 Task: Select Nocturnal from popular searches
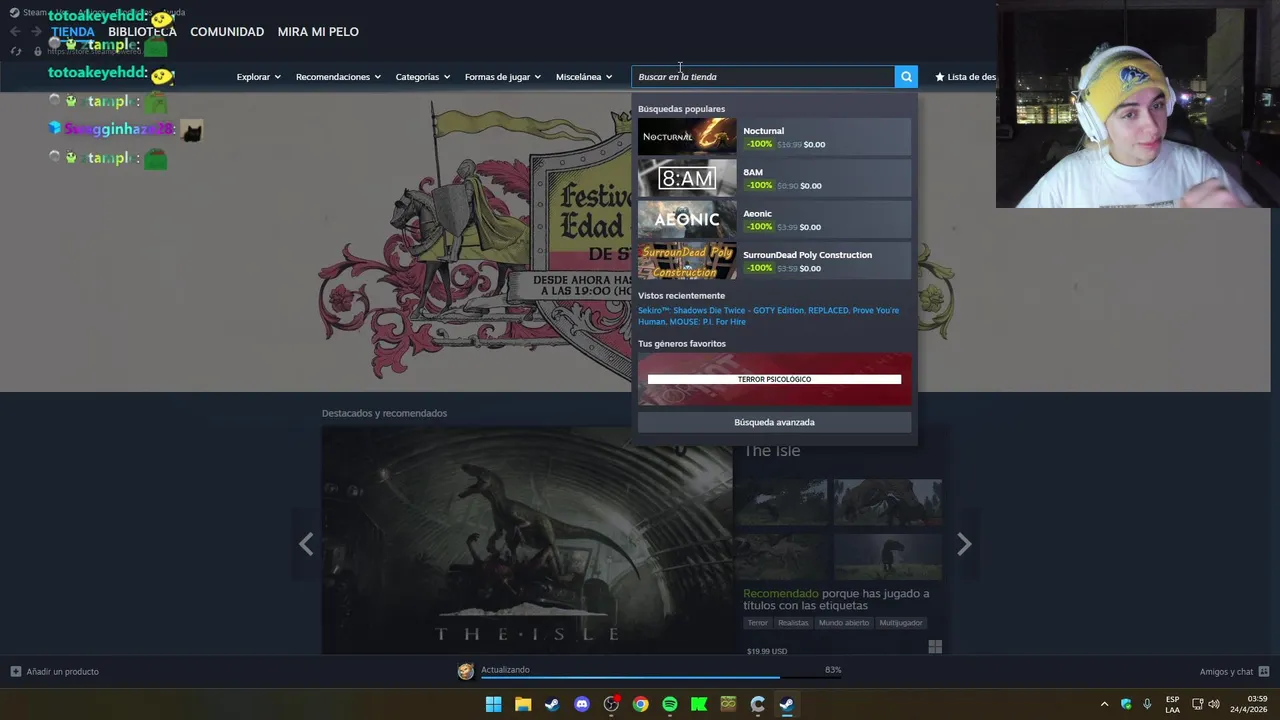click(774, 137)
